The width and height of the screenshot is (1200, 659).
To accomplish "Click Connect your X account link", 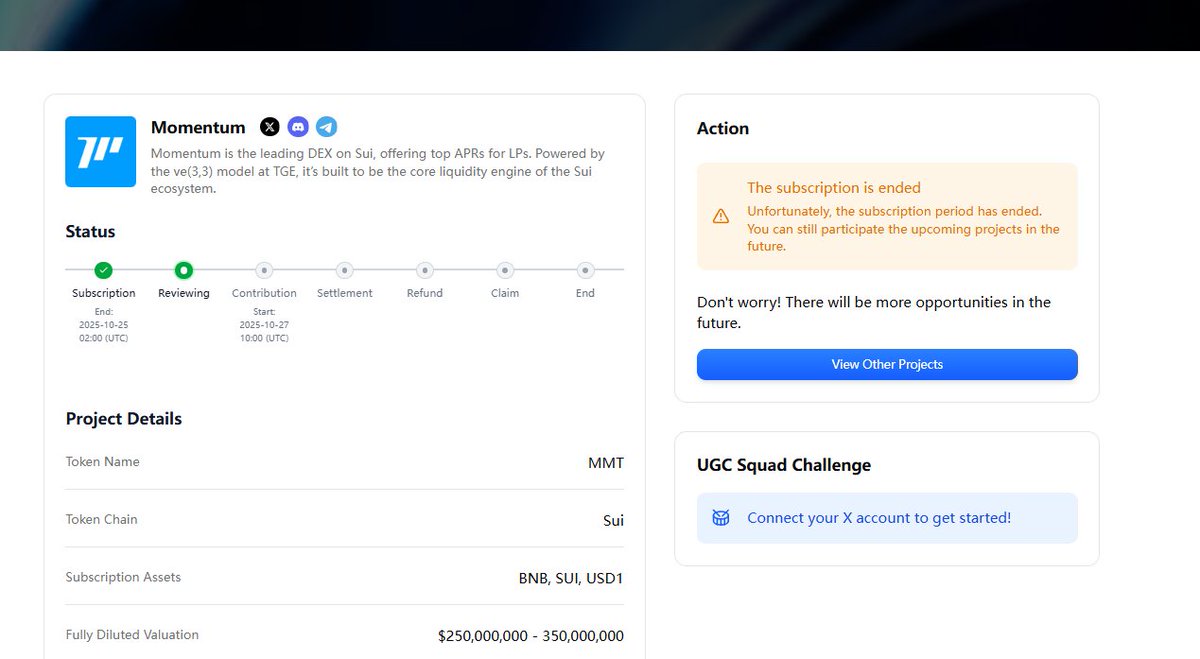I will pos(879,518).
